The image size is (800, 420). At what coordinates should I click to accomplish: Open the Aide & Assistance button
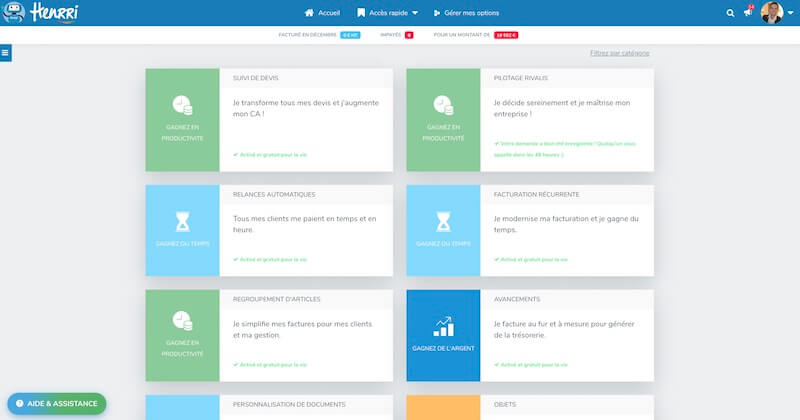click(x=57, y=403)
